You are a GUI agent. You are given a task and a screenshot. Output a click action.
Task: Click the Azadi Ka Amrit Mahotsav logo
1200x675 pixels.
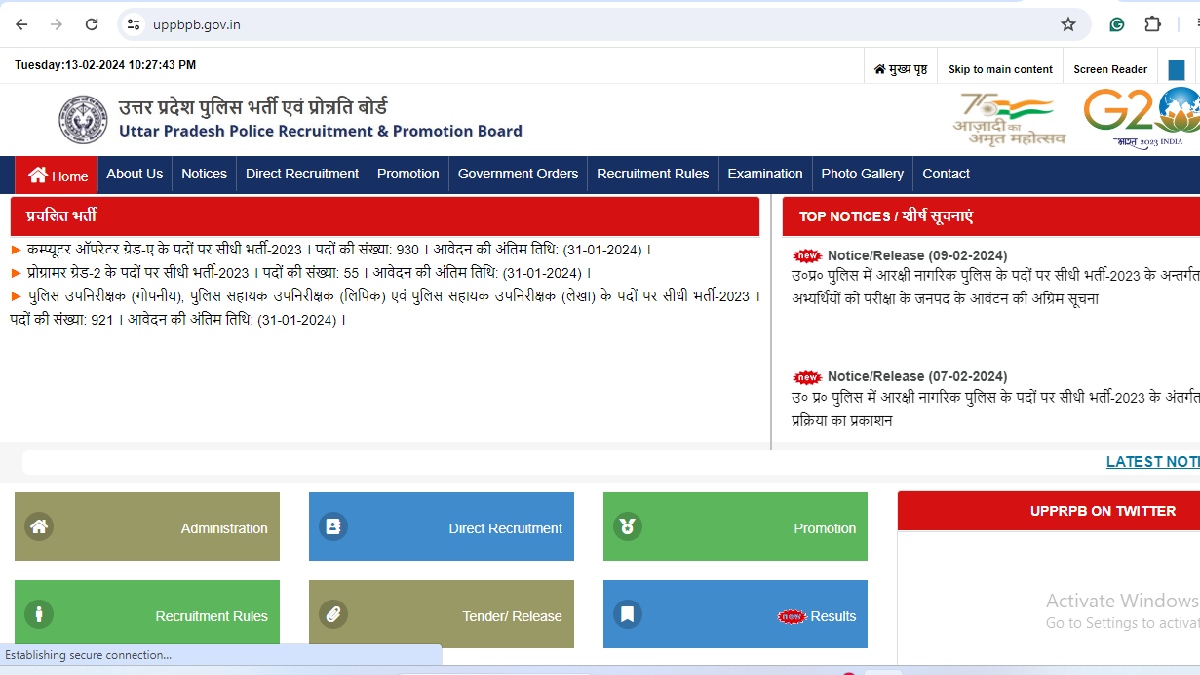(1008, 119)
